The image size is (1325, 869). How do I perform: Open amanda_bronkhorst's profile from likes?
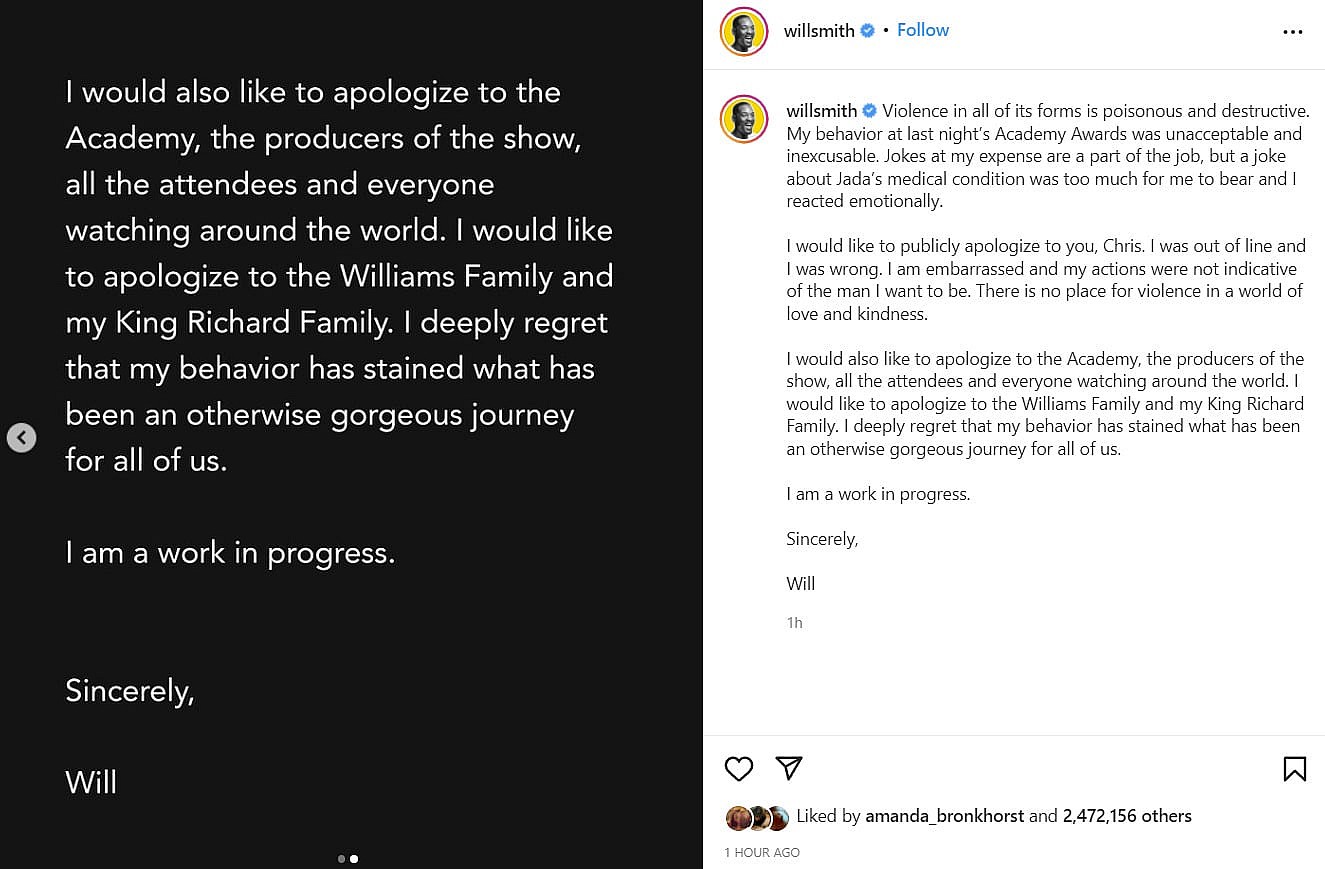[x=944, y=816]
